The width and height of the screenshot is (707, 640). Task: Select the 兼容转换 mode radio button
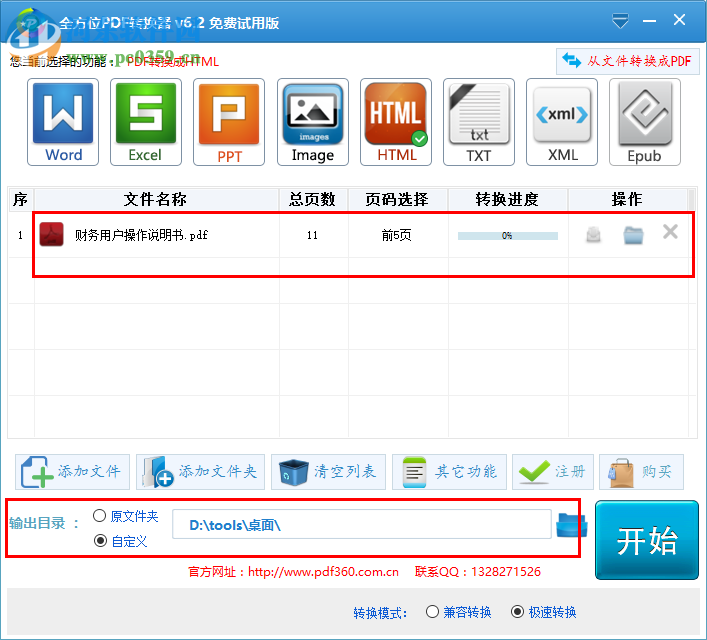pos(432,612)
